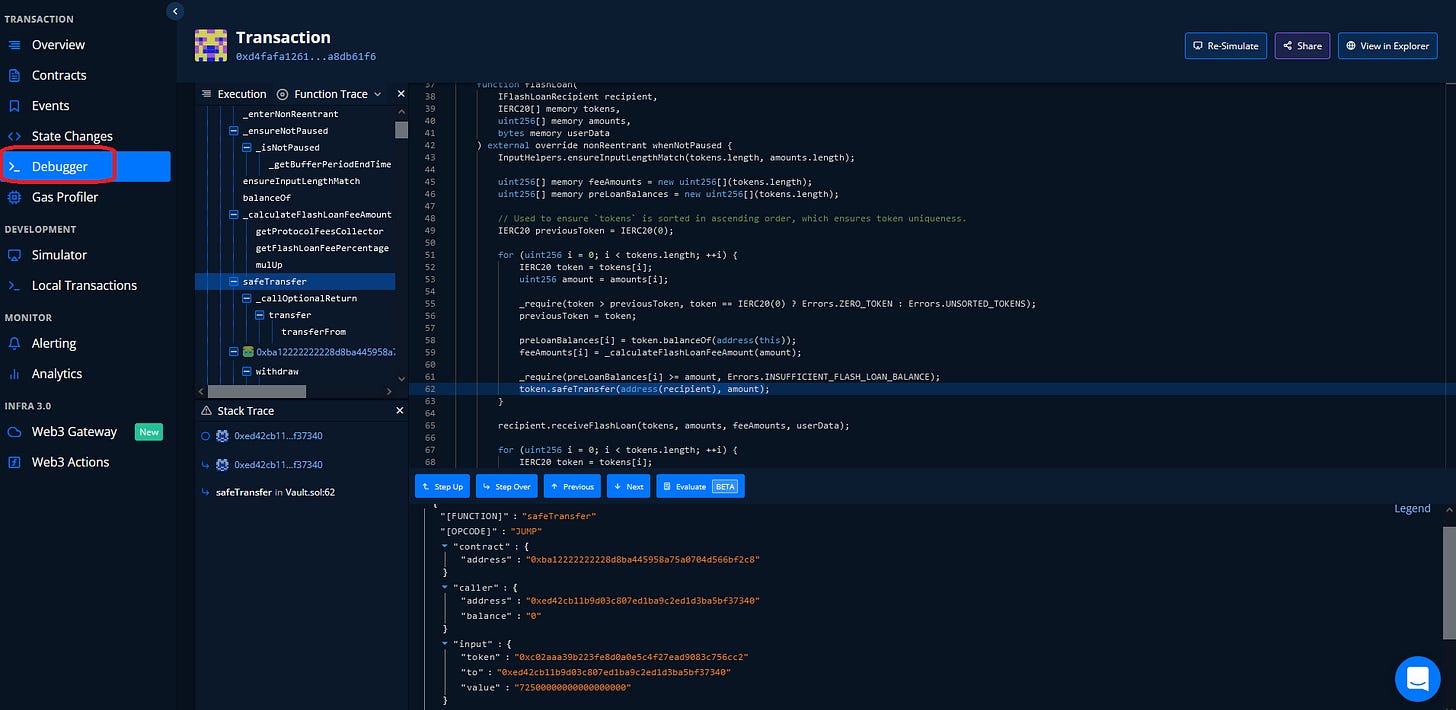Click View in Explorer button

1387,46
